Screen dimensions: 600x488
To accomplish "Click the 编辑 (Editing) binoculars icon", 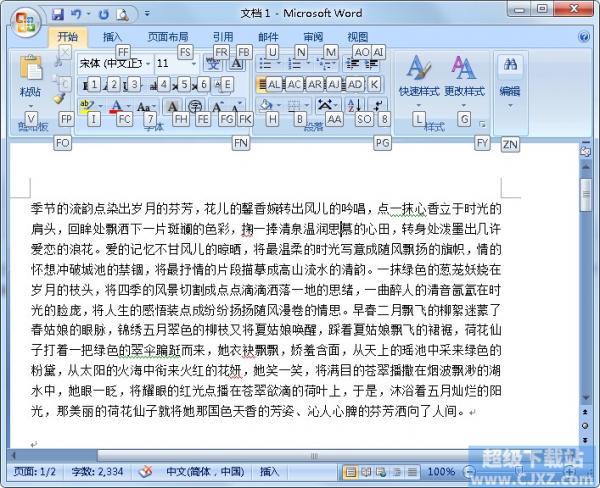I will pos(510,66).
